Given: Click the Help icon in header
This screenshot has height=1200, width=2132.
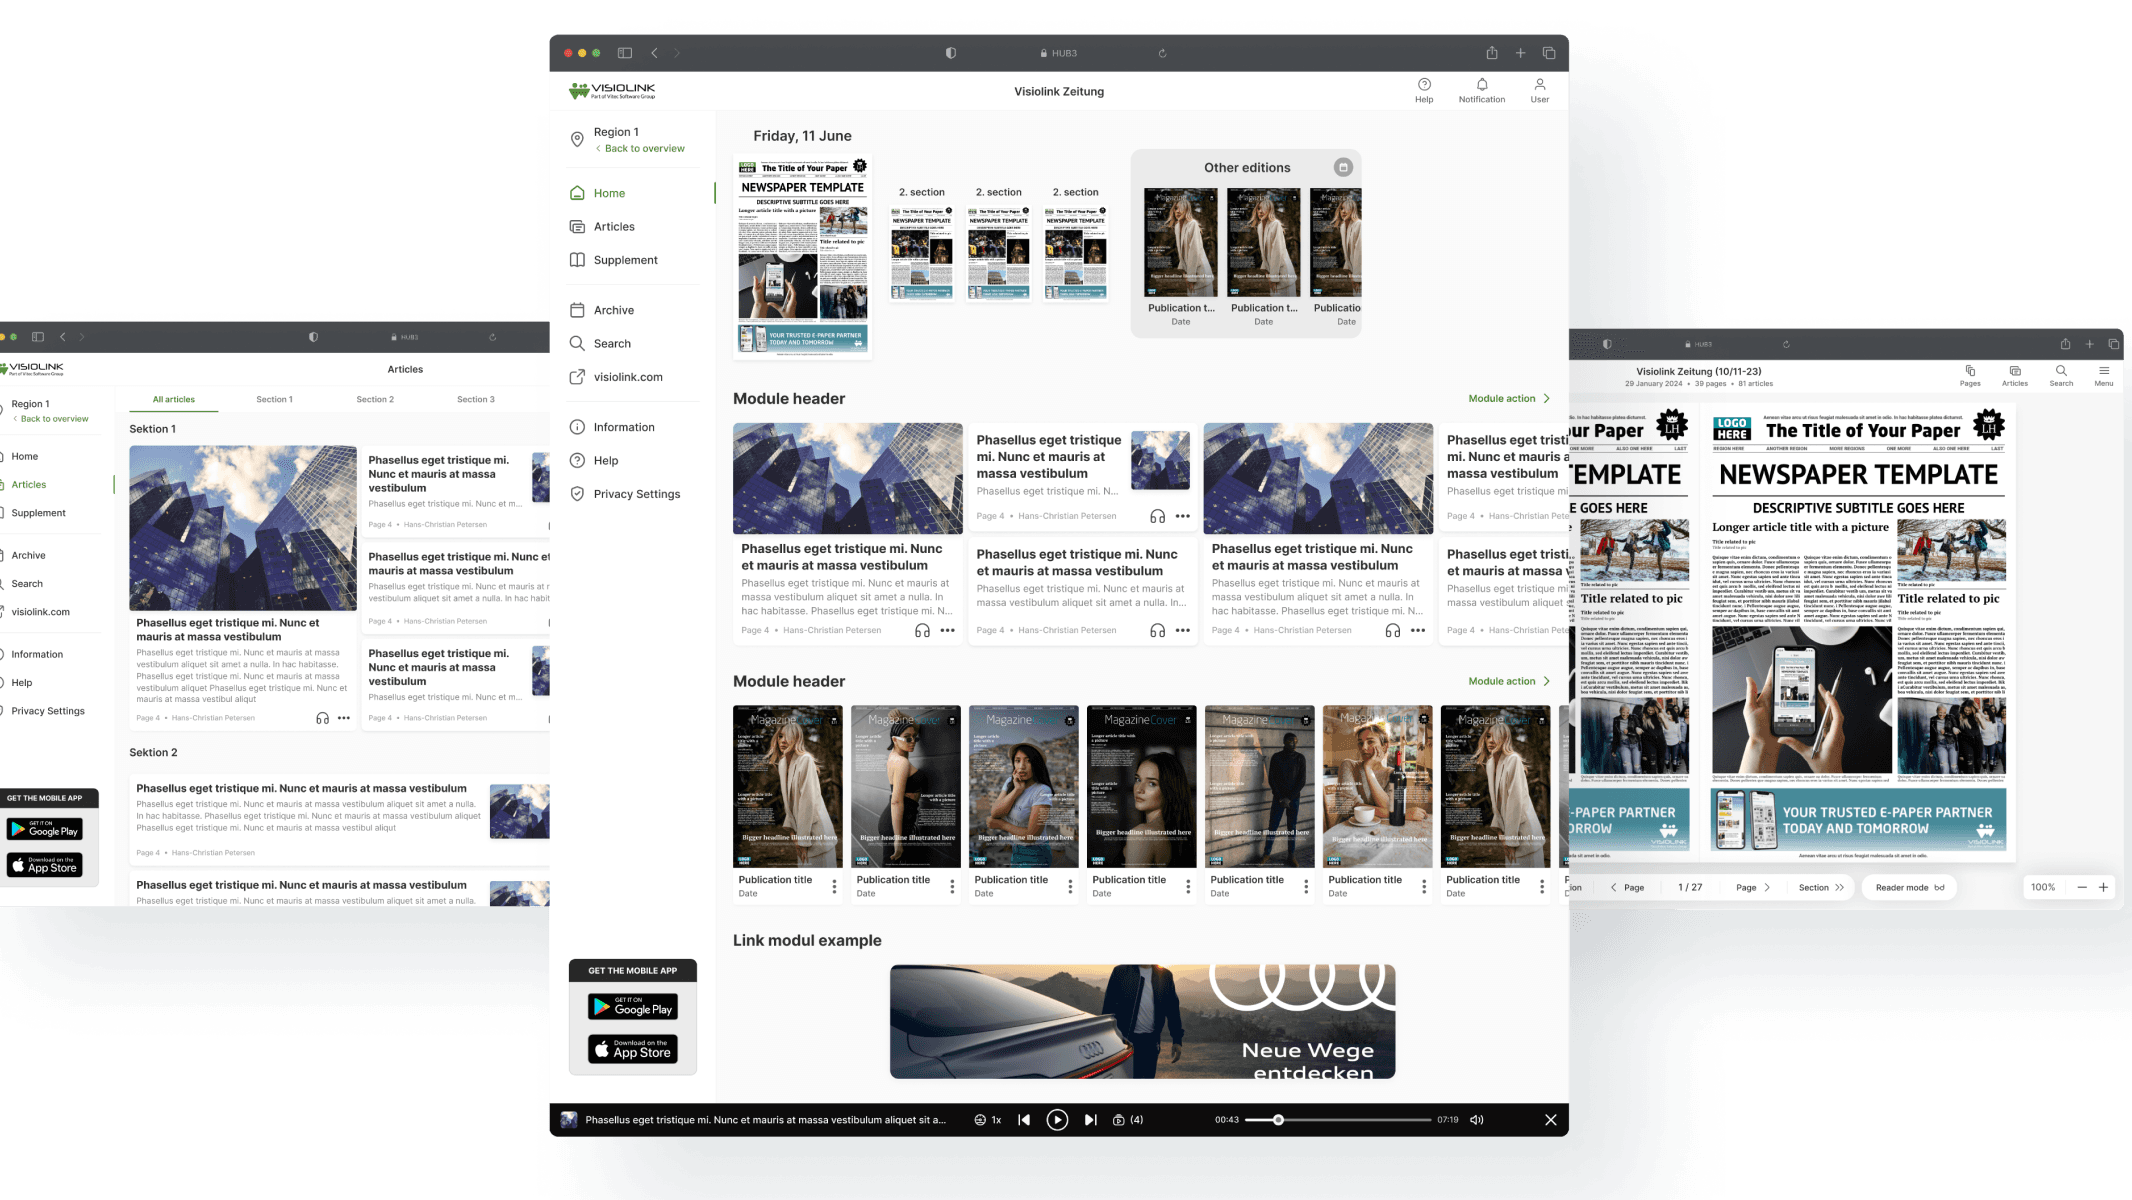Looking at the screenshot, I should tap(1424, 85).
